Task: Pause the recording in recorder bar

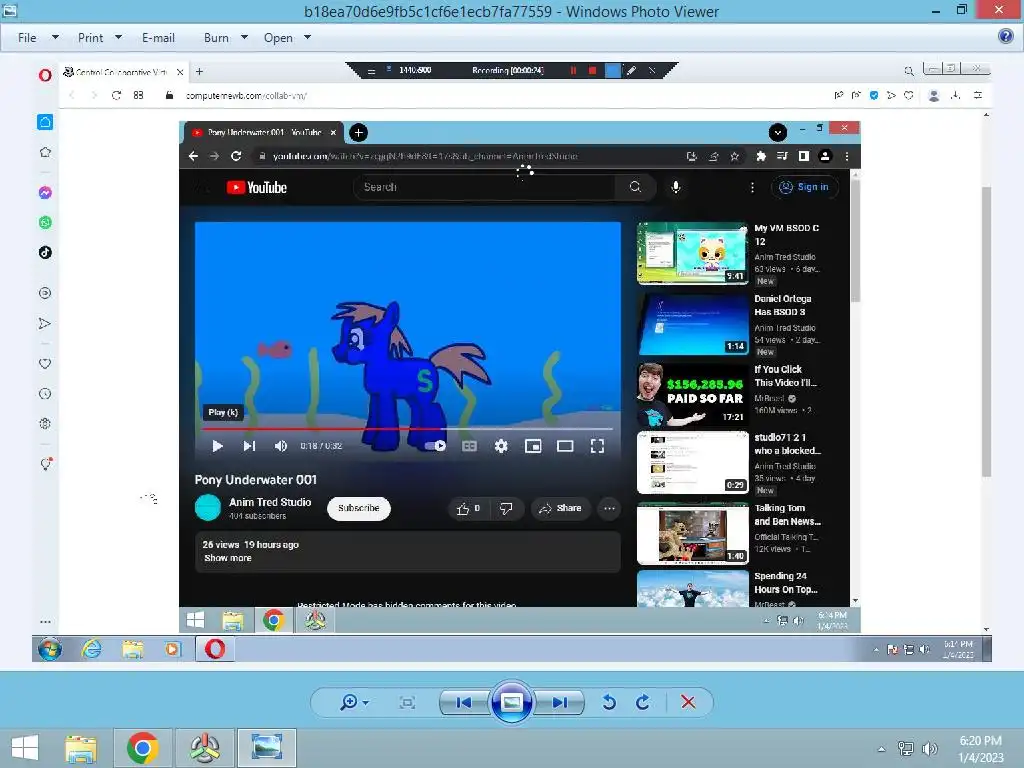Action: click(573, 71)
